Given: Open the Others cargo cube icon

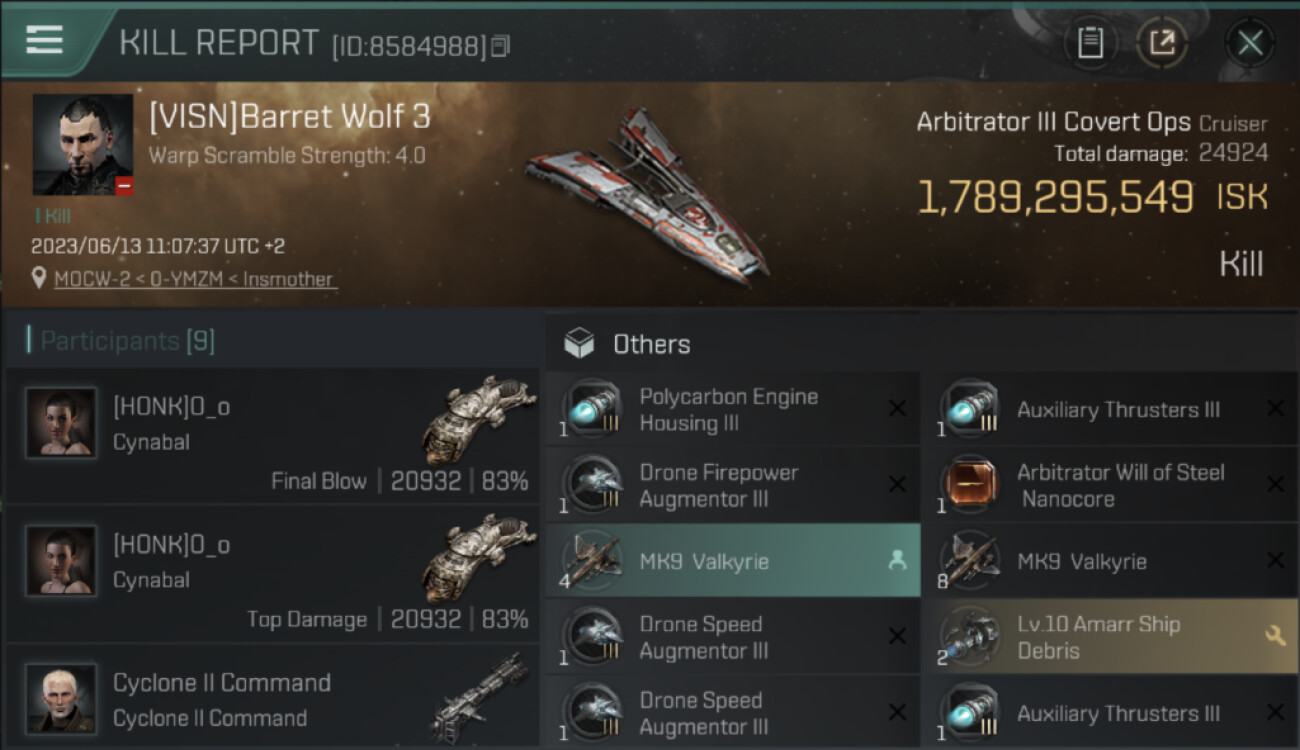Looking at the screenshot, I should (x=579, y=344).
